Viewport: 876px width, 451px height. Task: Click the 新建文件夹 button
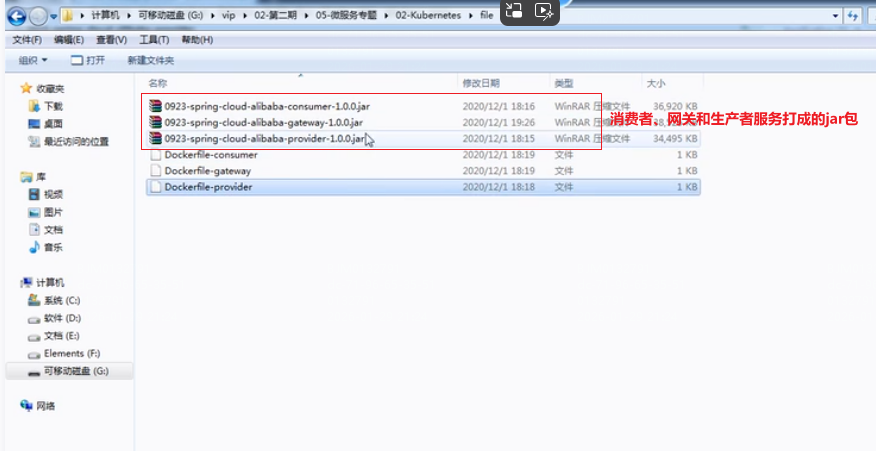point(150,60)
